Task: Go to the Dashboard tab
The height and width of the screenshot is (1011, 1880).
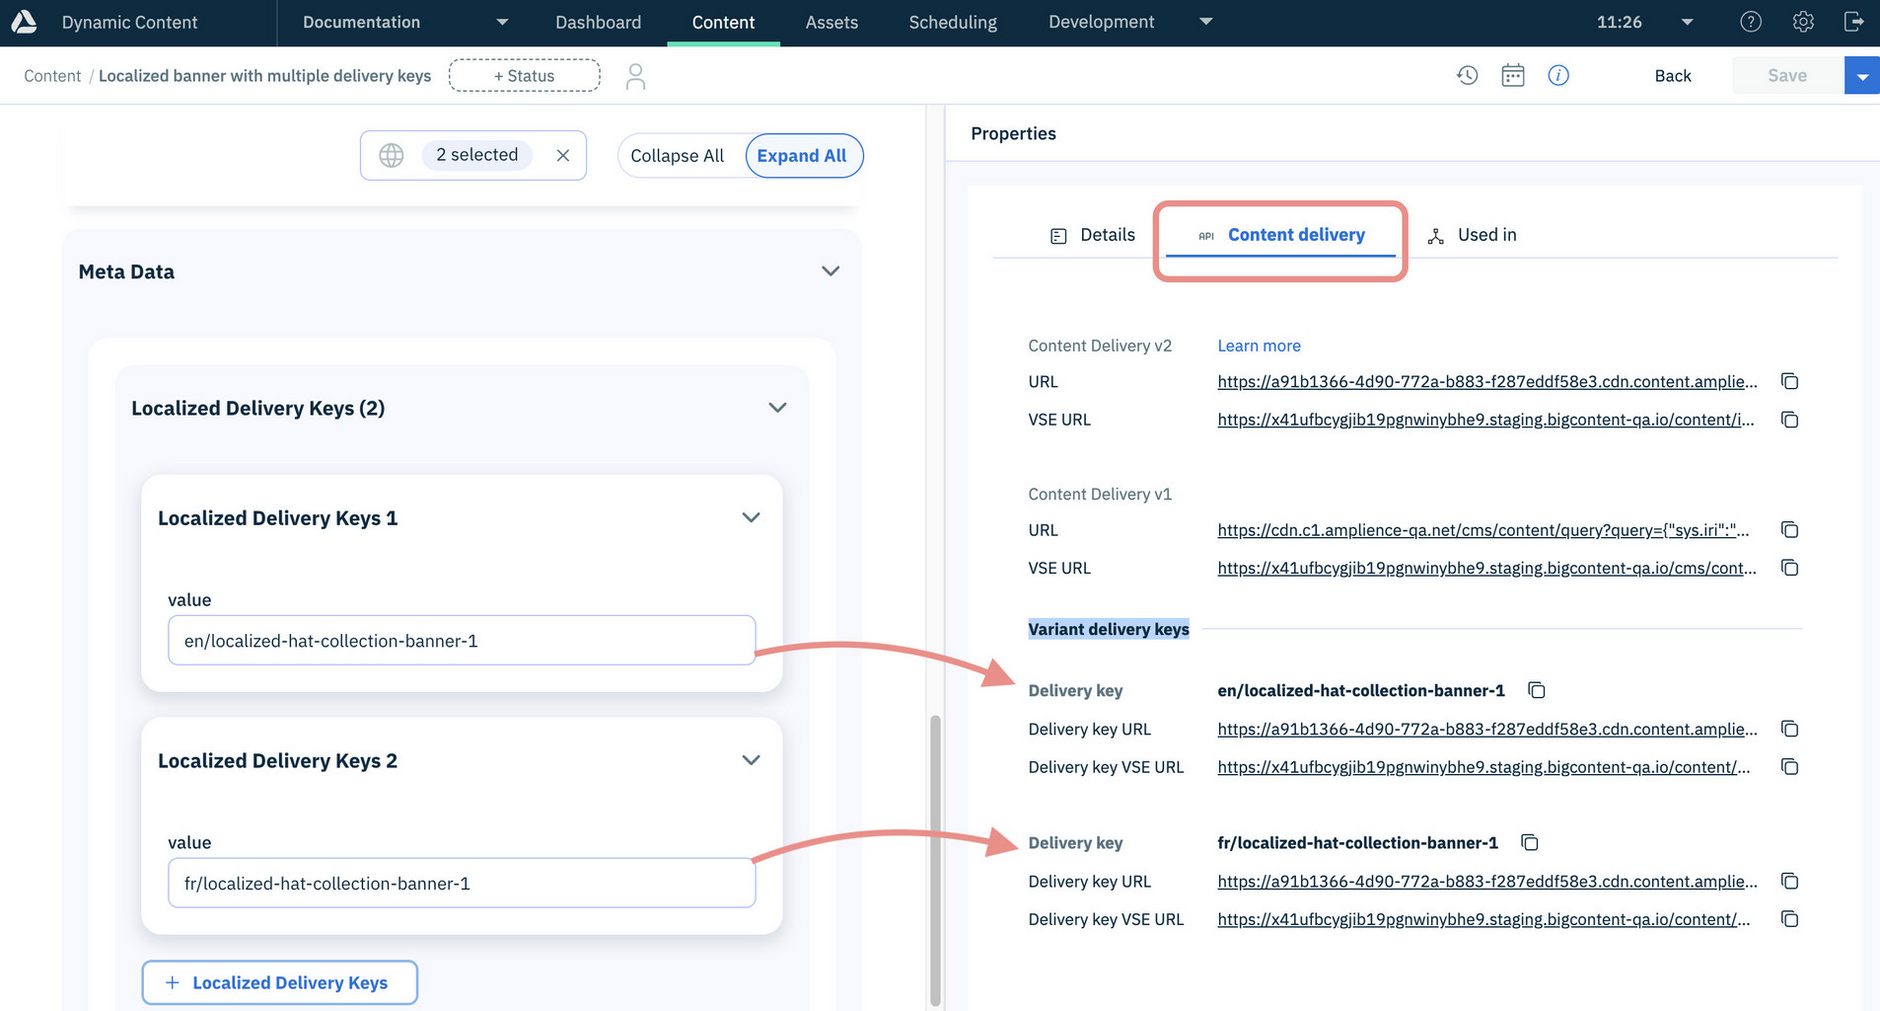Action: click(x=598, y=22)
